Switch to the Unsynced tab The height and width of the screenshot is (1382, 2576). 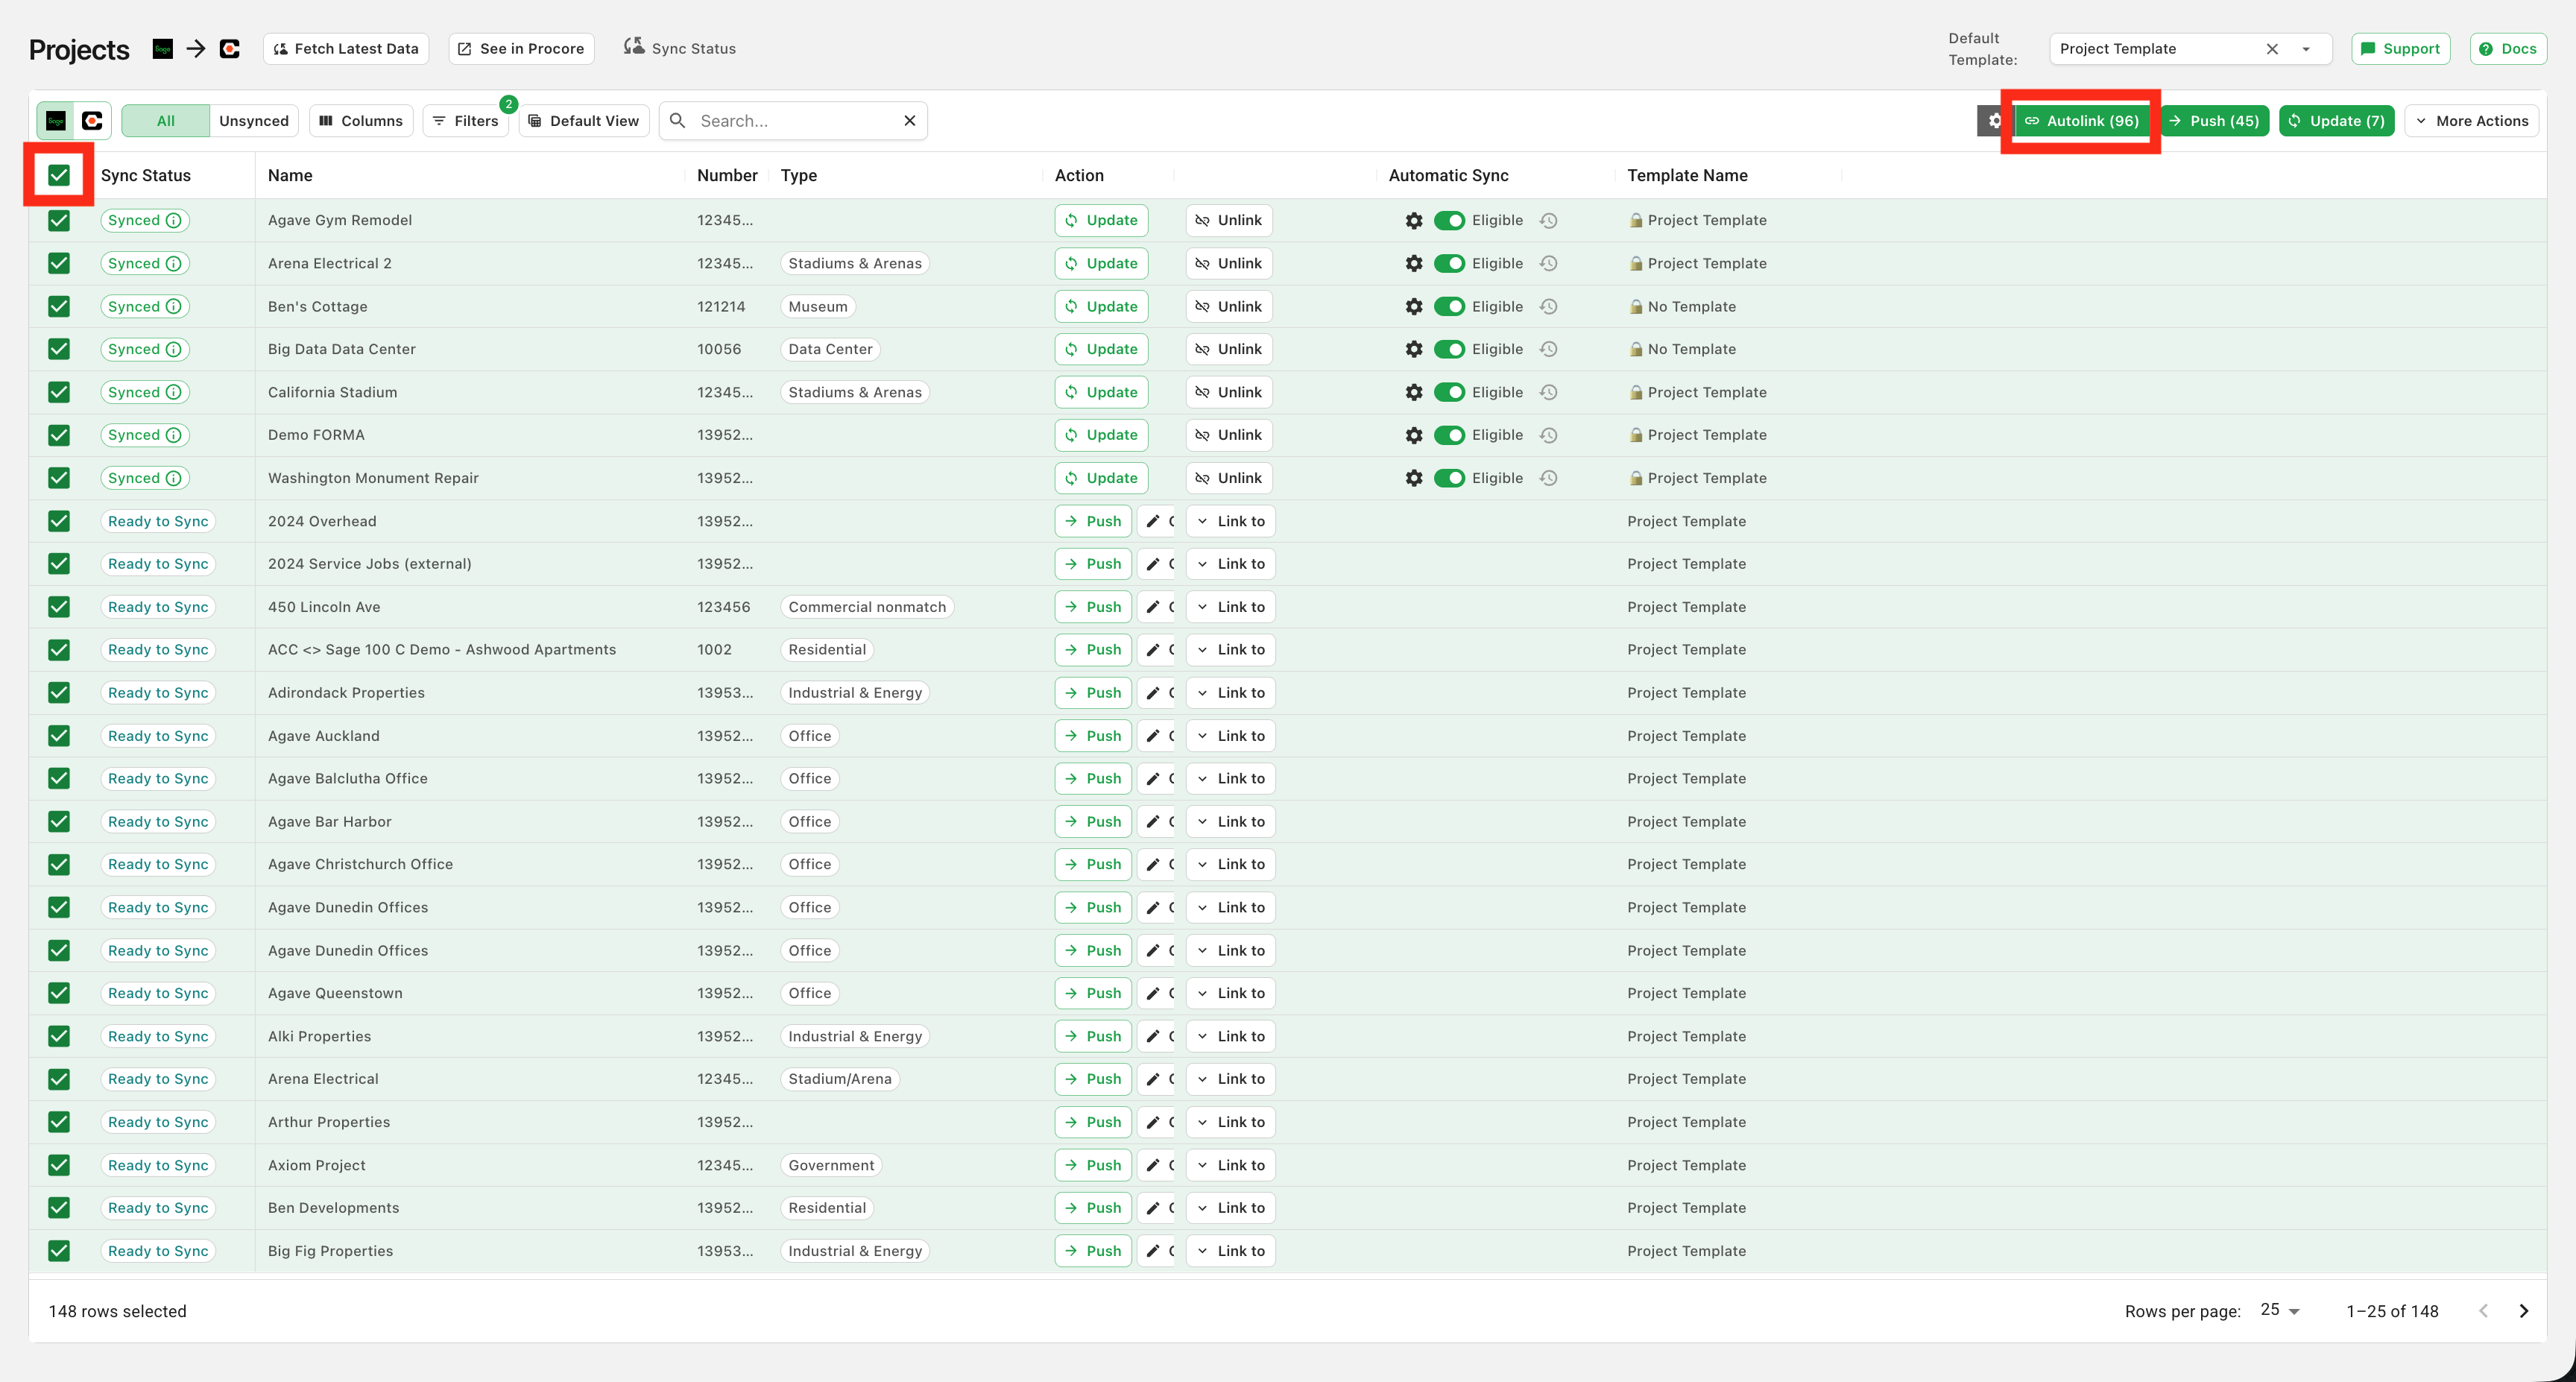(254, 121)
